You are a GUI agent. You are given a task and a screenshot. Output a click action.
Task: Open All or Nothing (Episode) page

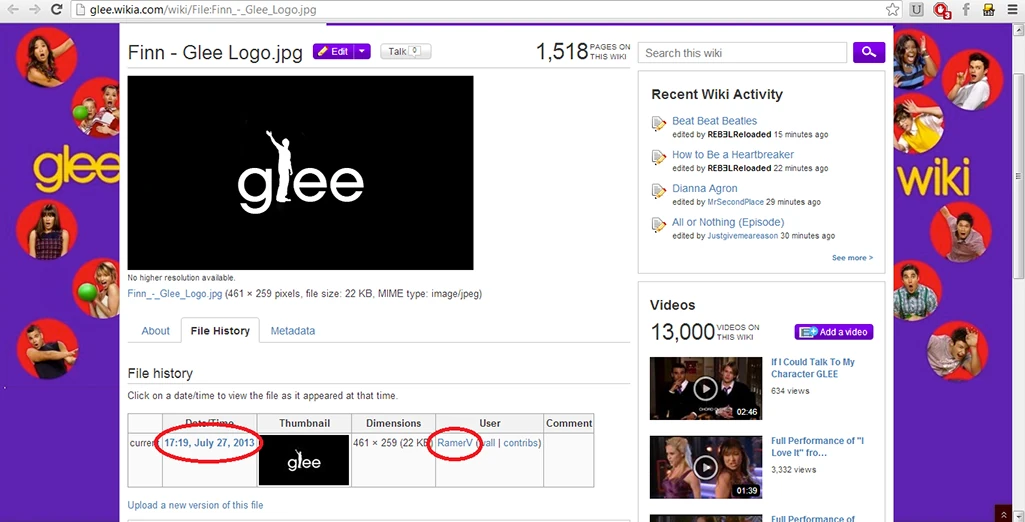point(728,223)
